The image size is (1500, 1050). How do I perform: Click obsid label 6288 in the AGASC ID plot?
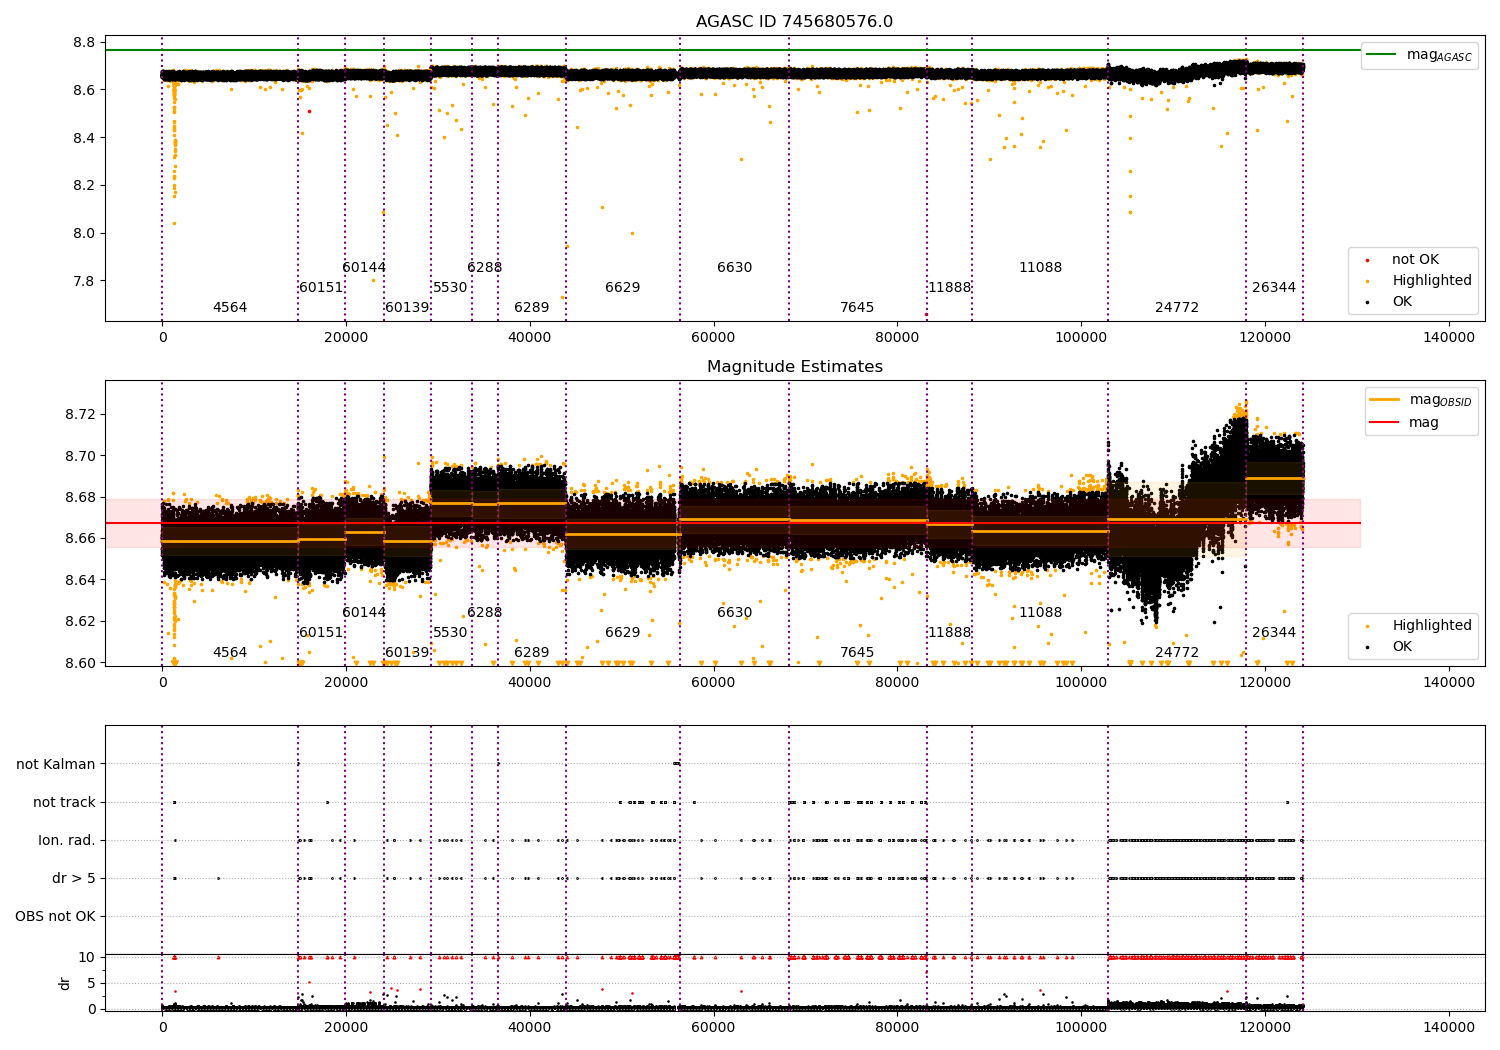(x=485, y=268)
